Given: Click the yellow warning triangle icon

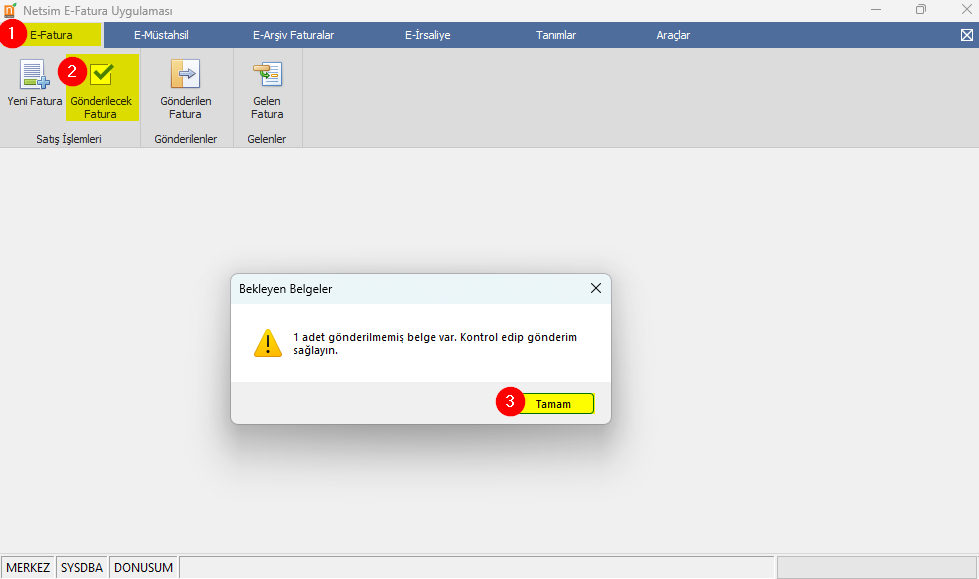Looking at the screenshot, I should tap(268, 343).
